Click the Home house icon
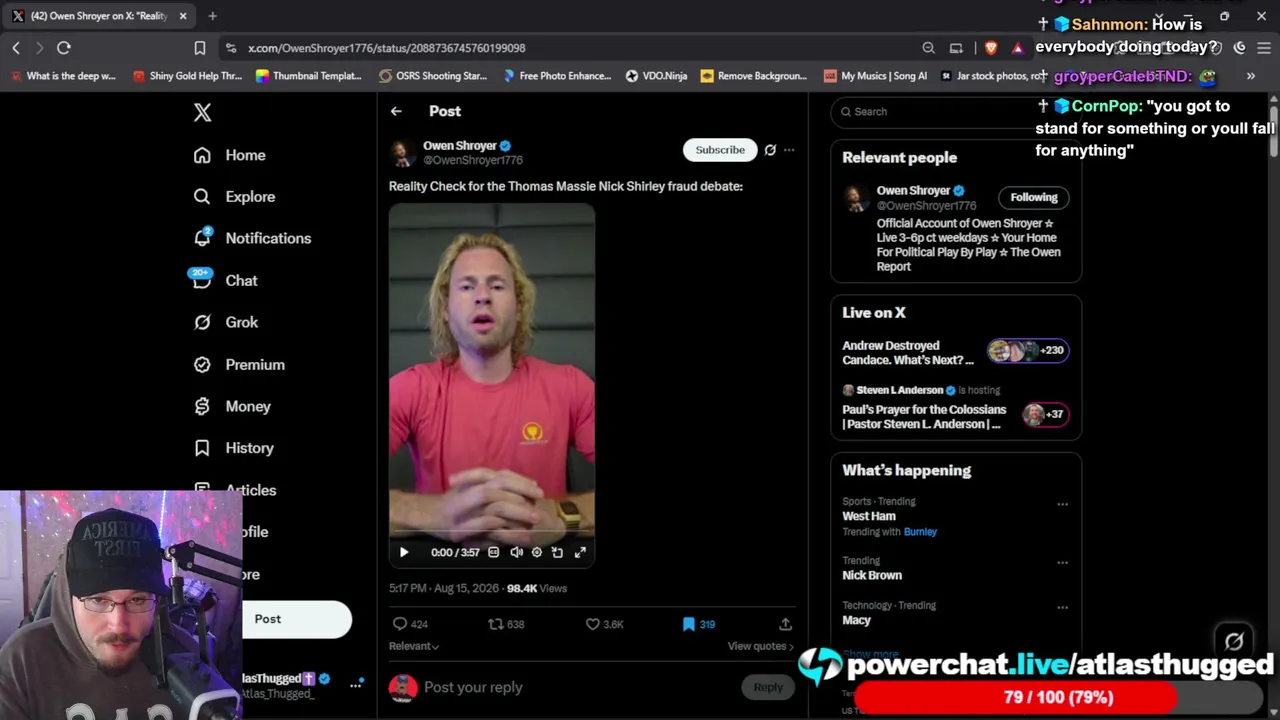The height and width of the screenshot is (720, 1280). 202,155
